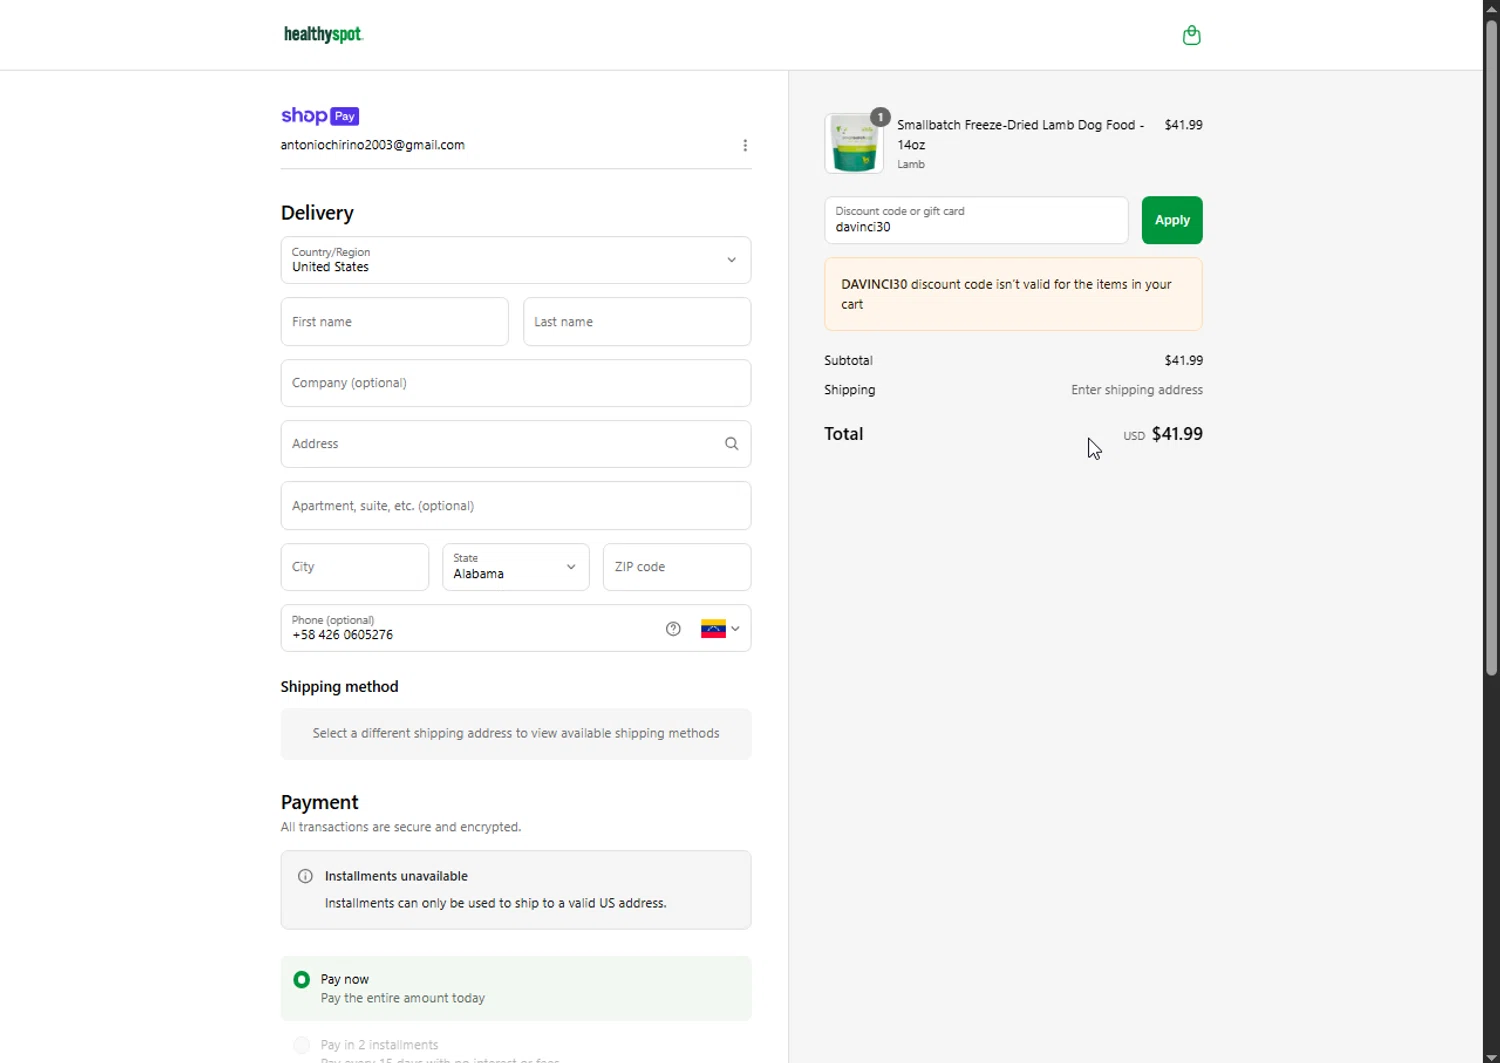The image size is (1500, 1063).
Task: Click the Total USD $41.99 amount
Action: pos(1163,434)
